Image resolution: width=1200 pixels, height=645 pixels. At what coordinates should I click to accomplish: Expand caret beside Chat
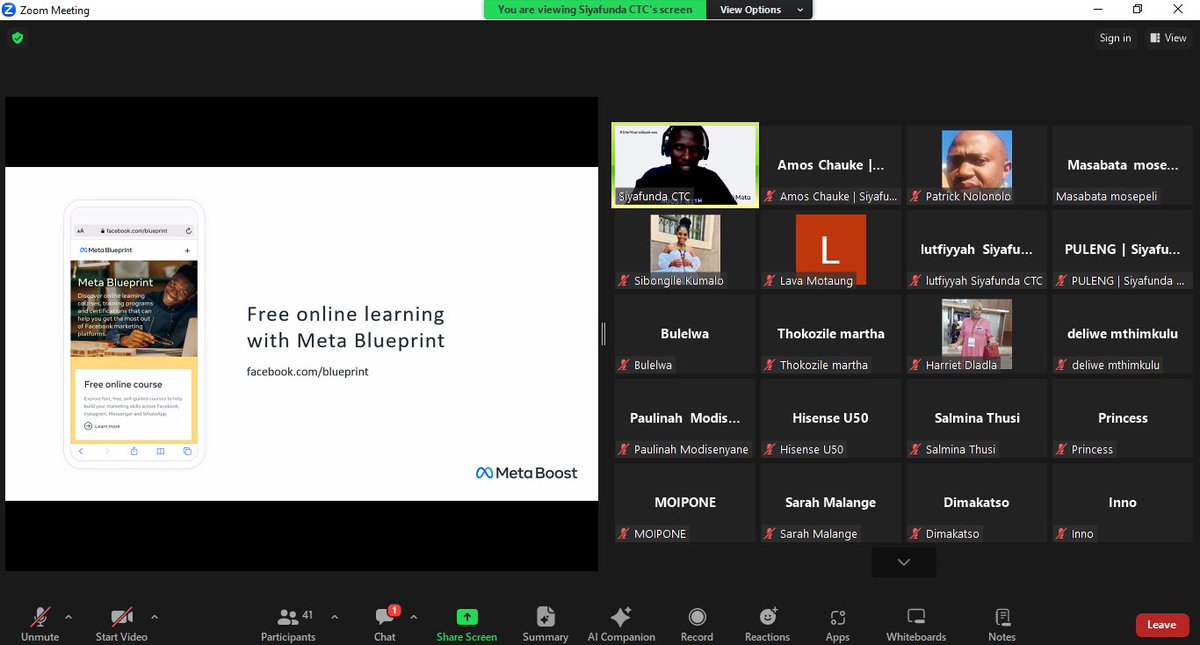414,616
